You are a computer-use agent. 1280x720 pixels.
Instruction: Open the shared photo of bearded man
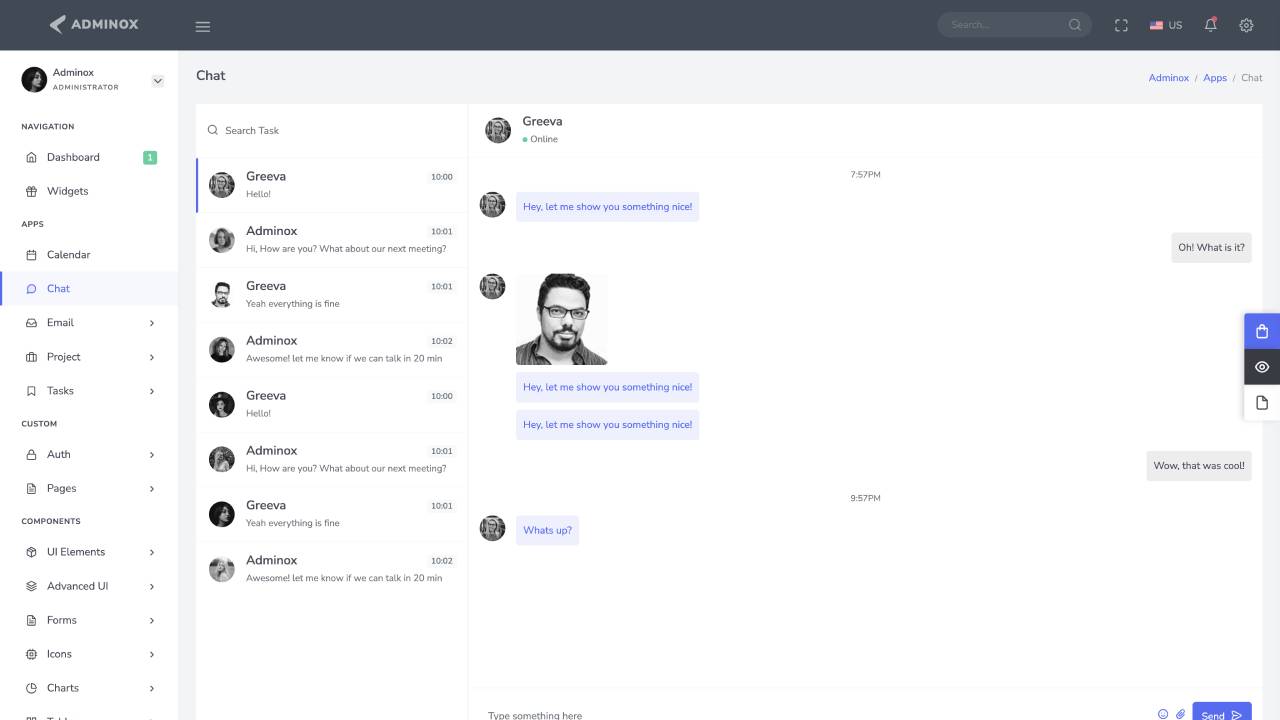[561, 319]
